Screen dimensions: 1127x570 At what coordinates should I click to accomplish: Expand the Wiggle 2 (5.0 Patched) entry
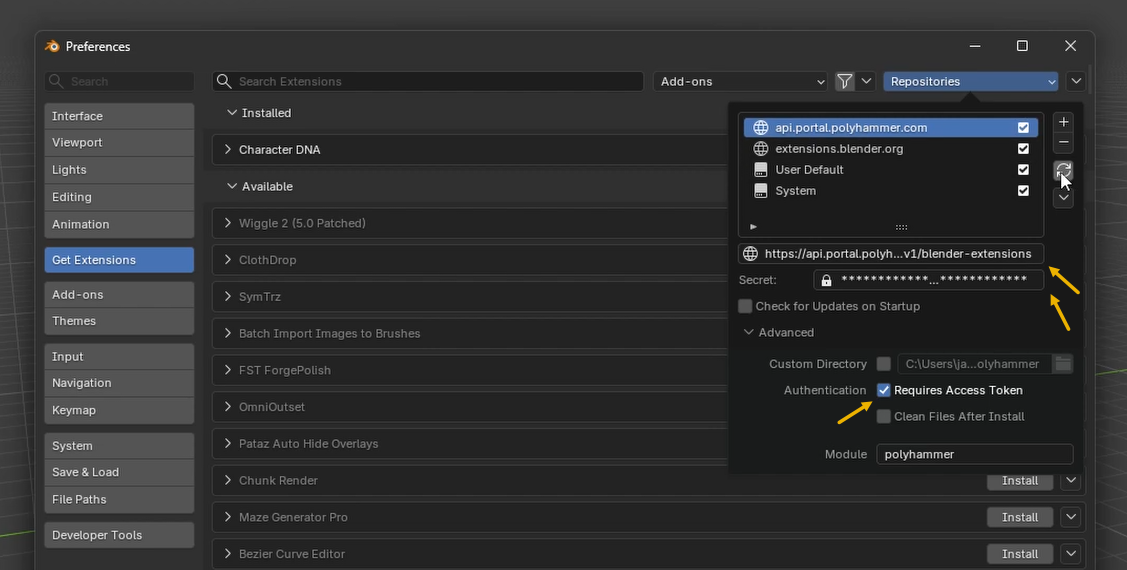tap(228, 223)
